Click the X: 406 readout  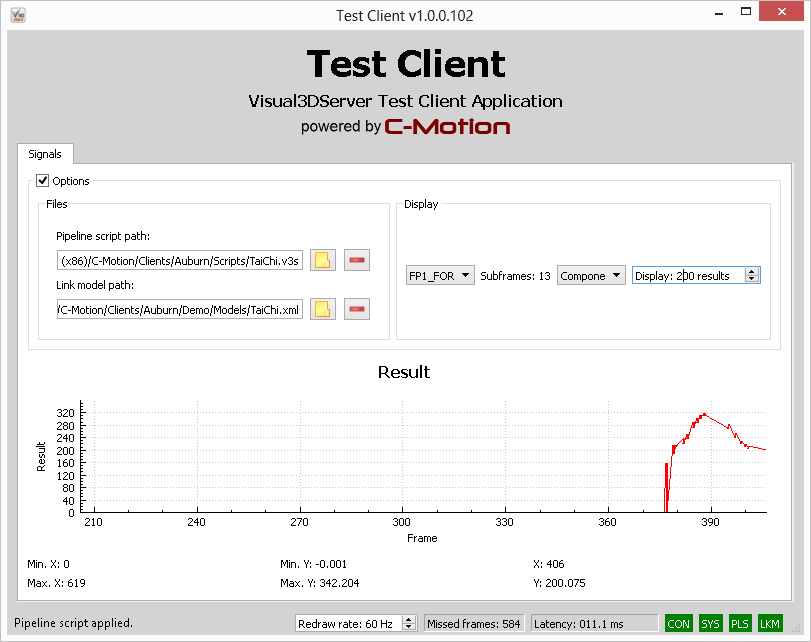click(549, 564)
